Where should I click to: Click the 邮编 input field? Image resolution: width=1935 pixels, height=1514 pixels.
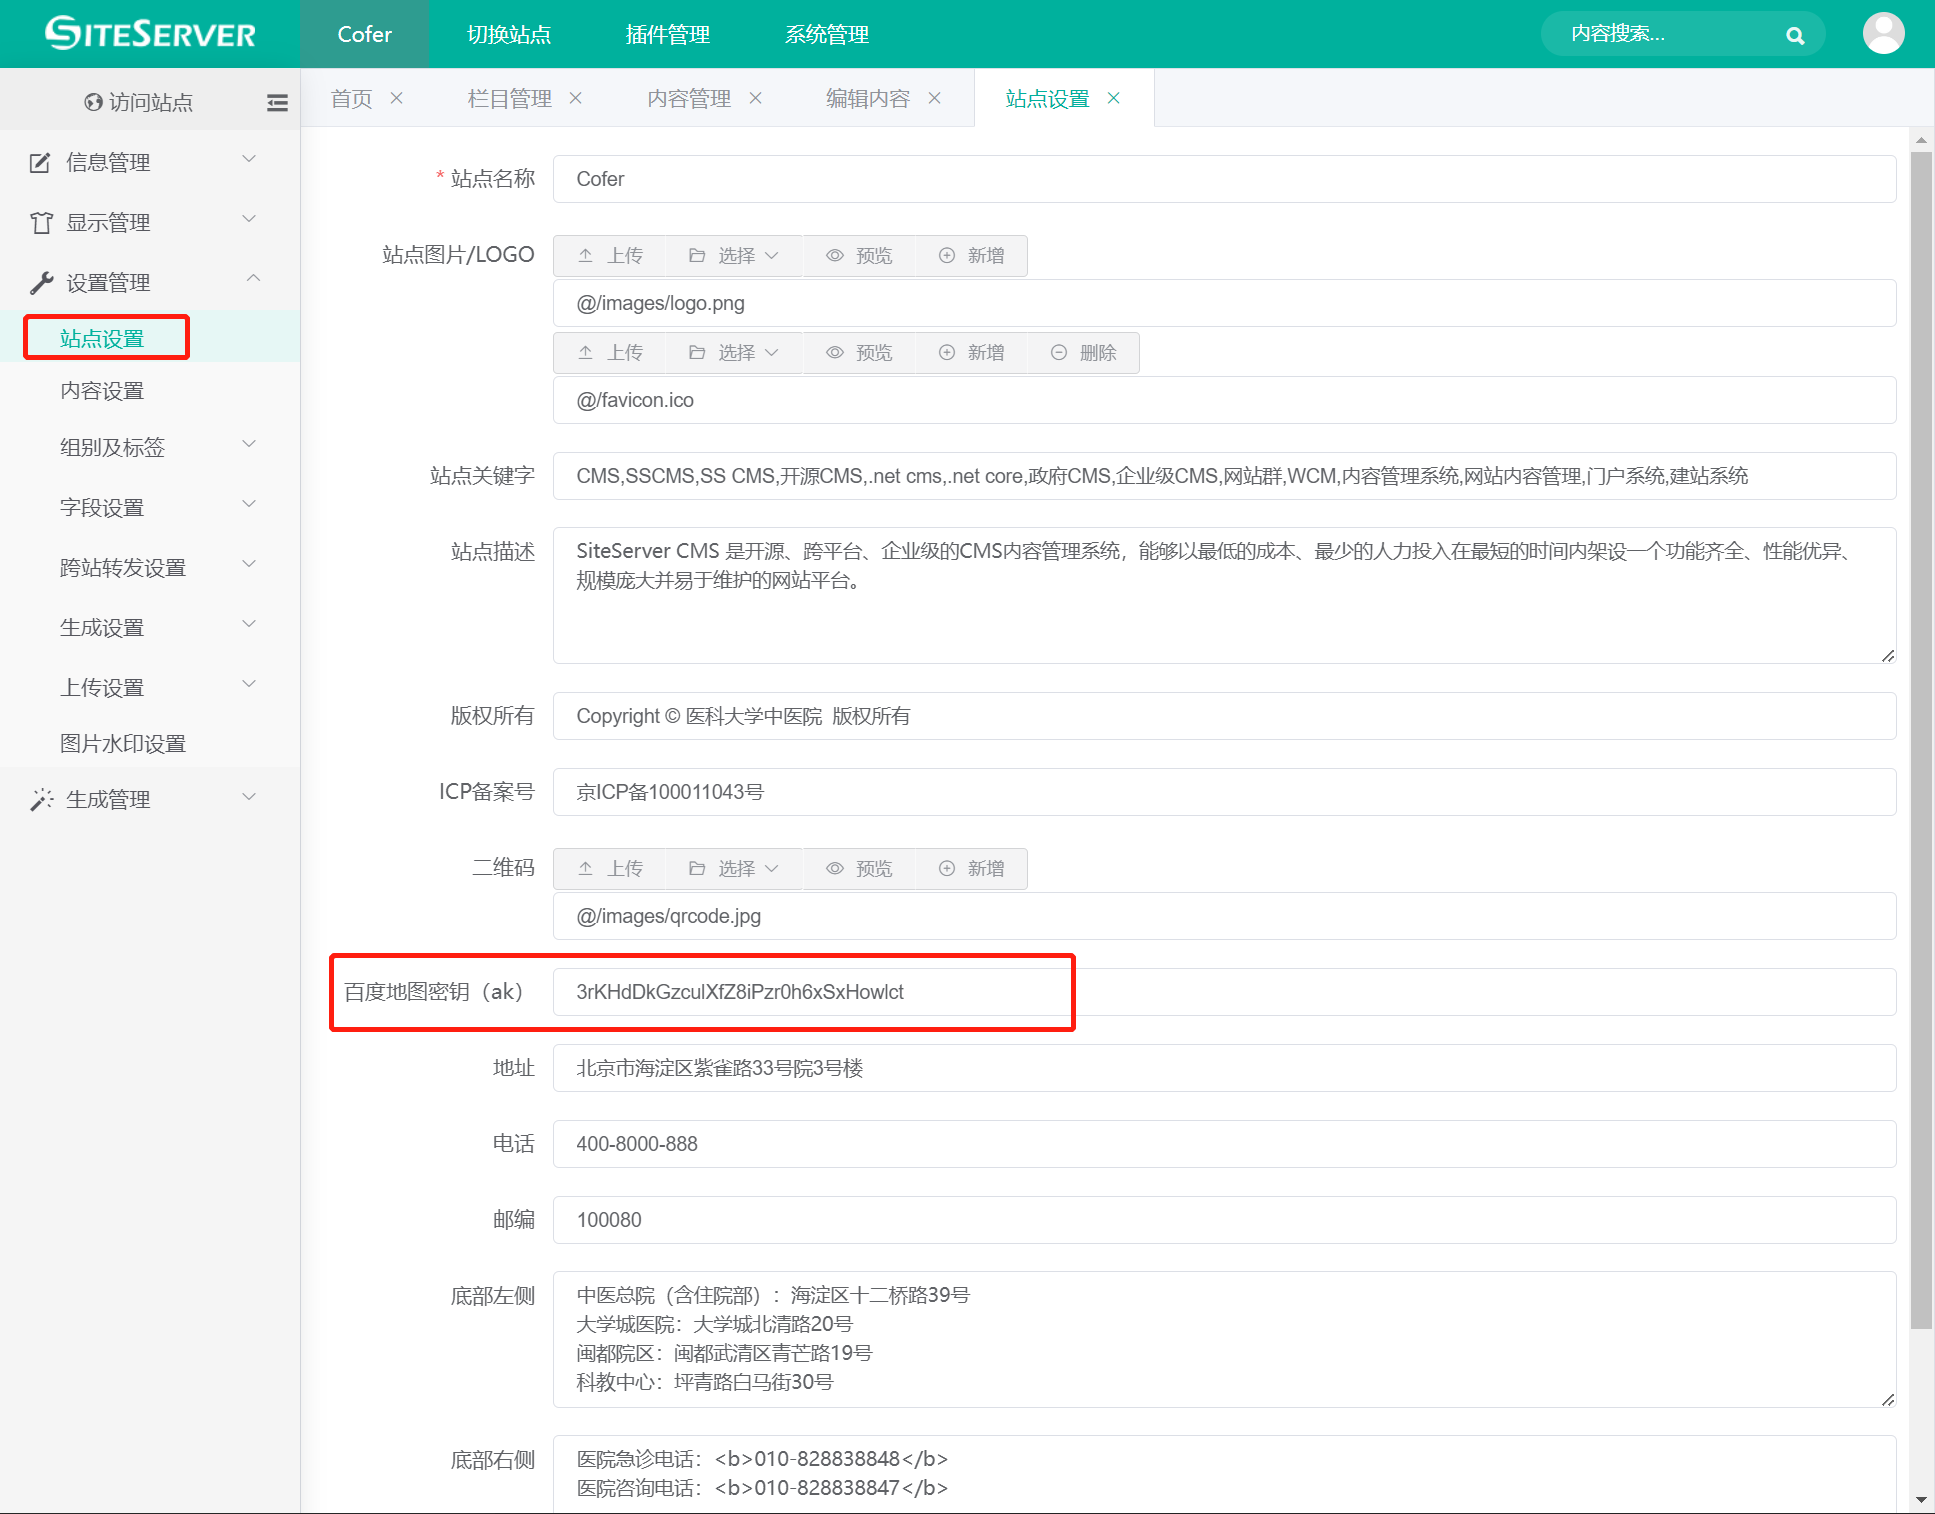pyautogui.click(x=1224, y=1220)
